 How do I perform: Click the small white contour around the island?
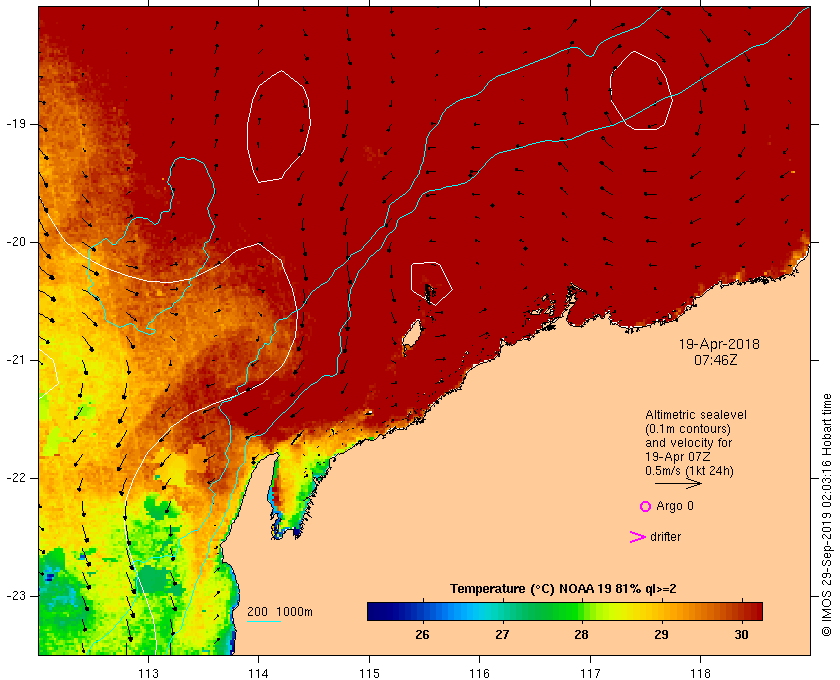tap(431, 283)
